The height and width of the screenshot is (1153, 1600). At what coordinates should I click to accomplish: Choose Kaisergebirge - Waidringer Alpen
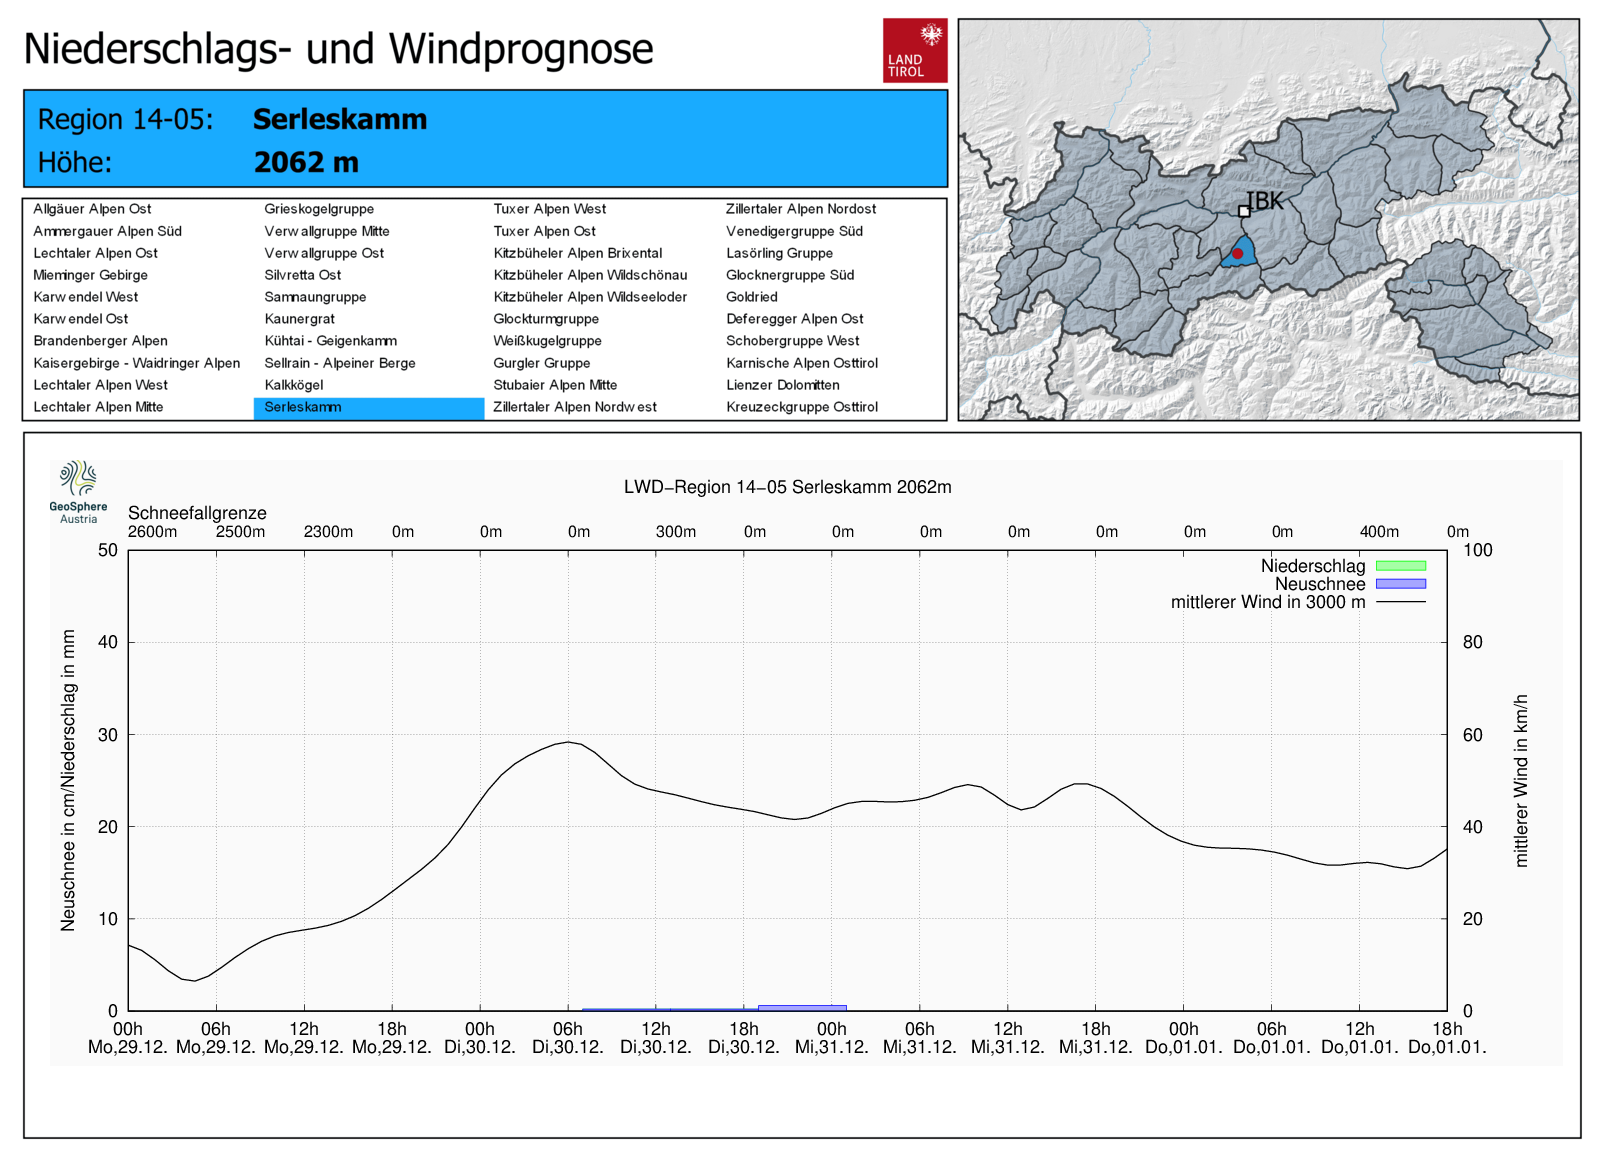click(136, 363)
